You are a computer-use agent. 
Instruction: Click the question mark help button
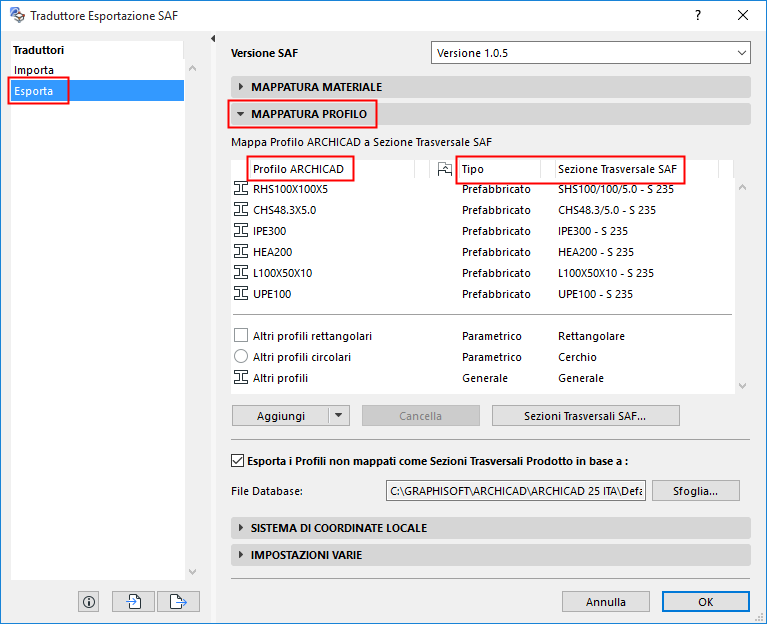coord(698,15)
